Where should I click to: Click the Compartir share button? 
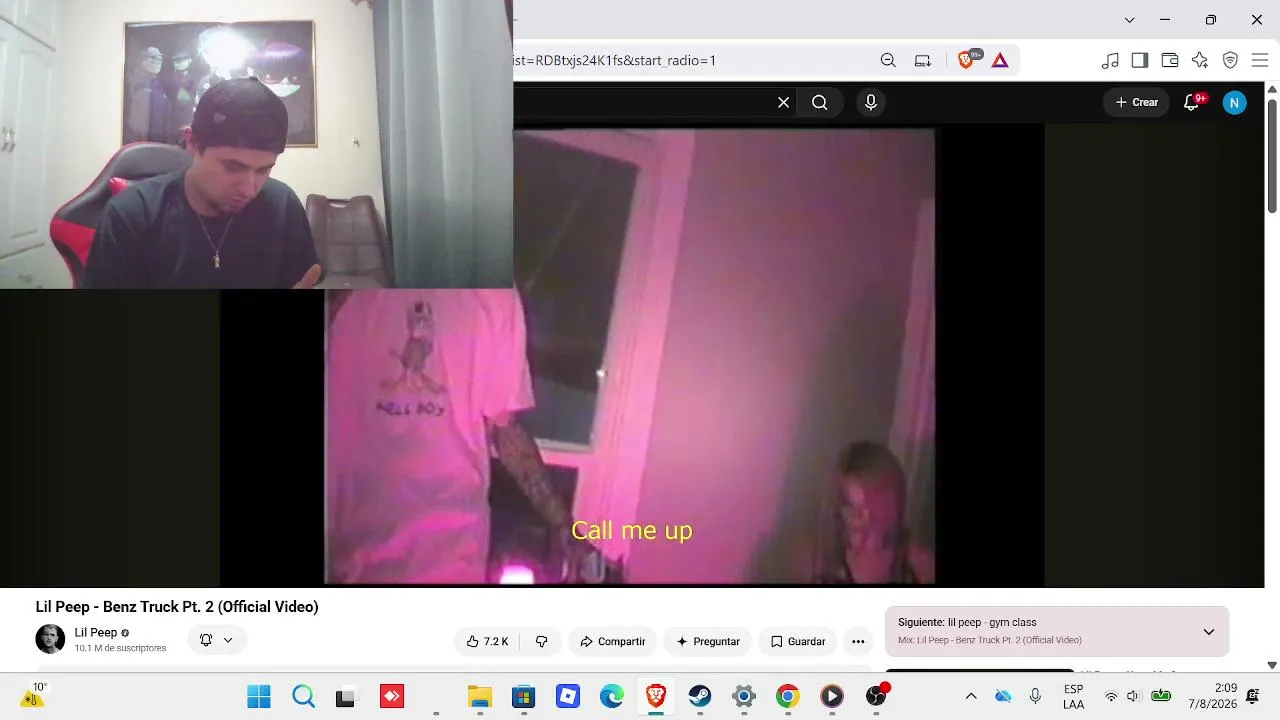612,641
